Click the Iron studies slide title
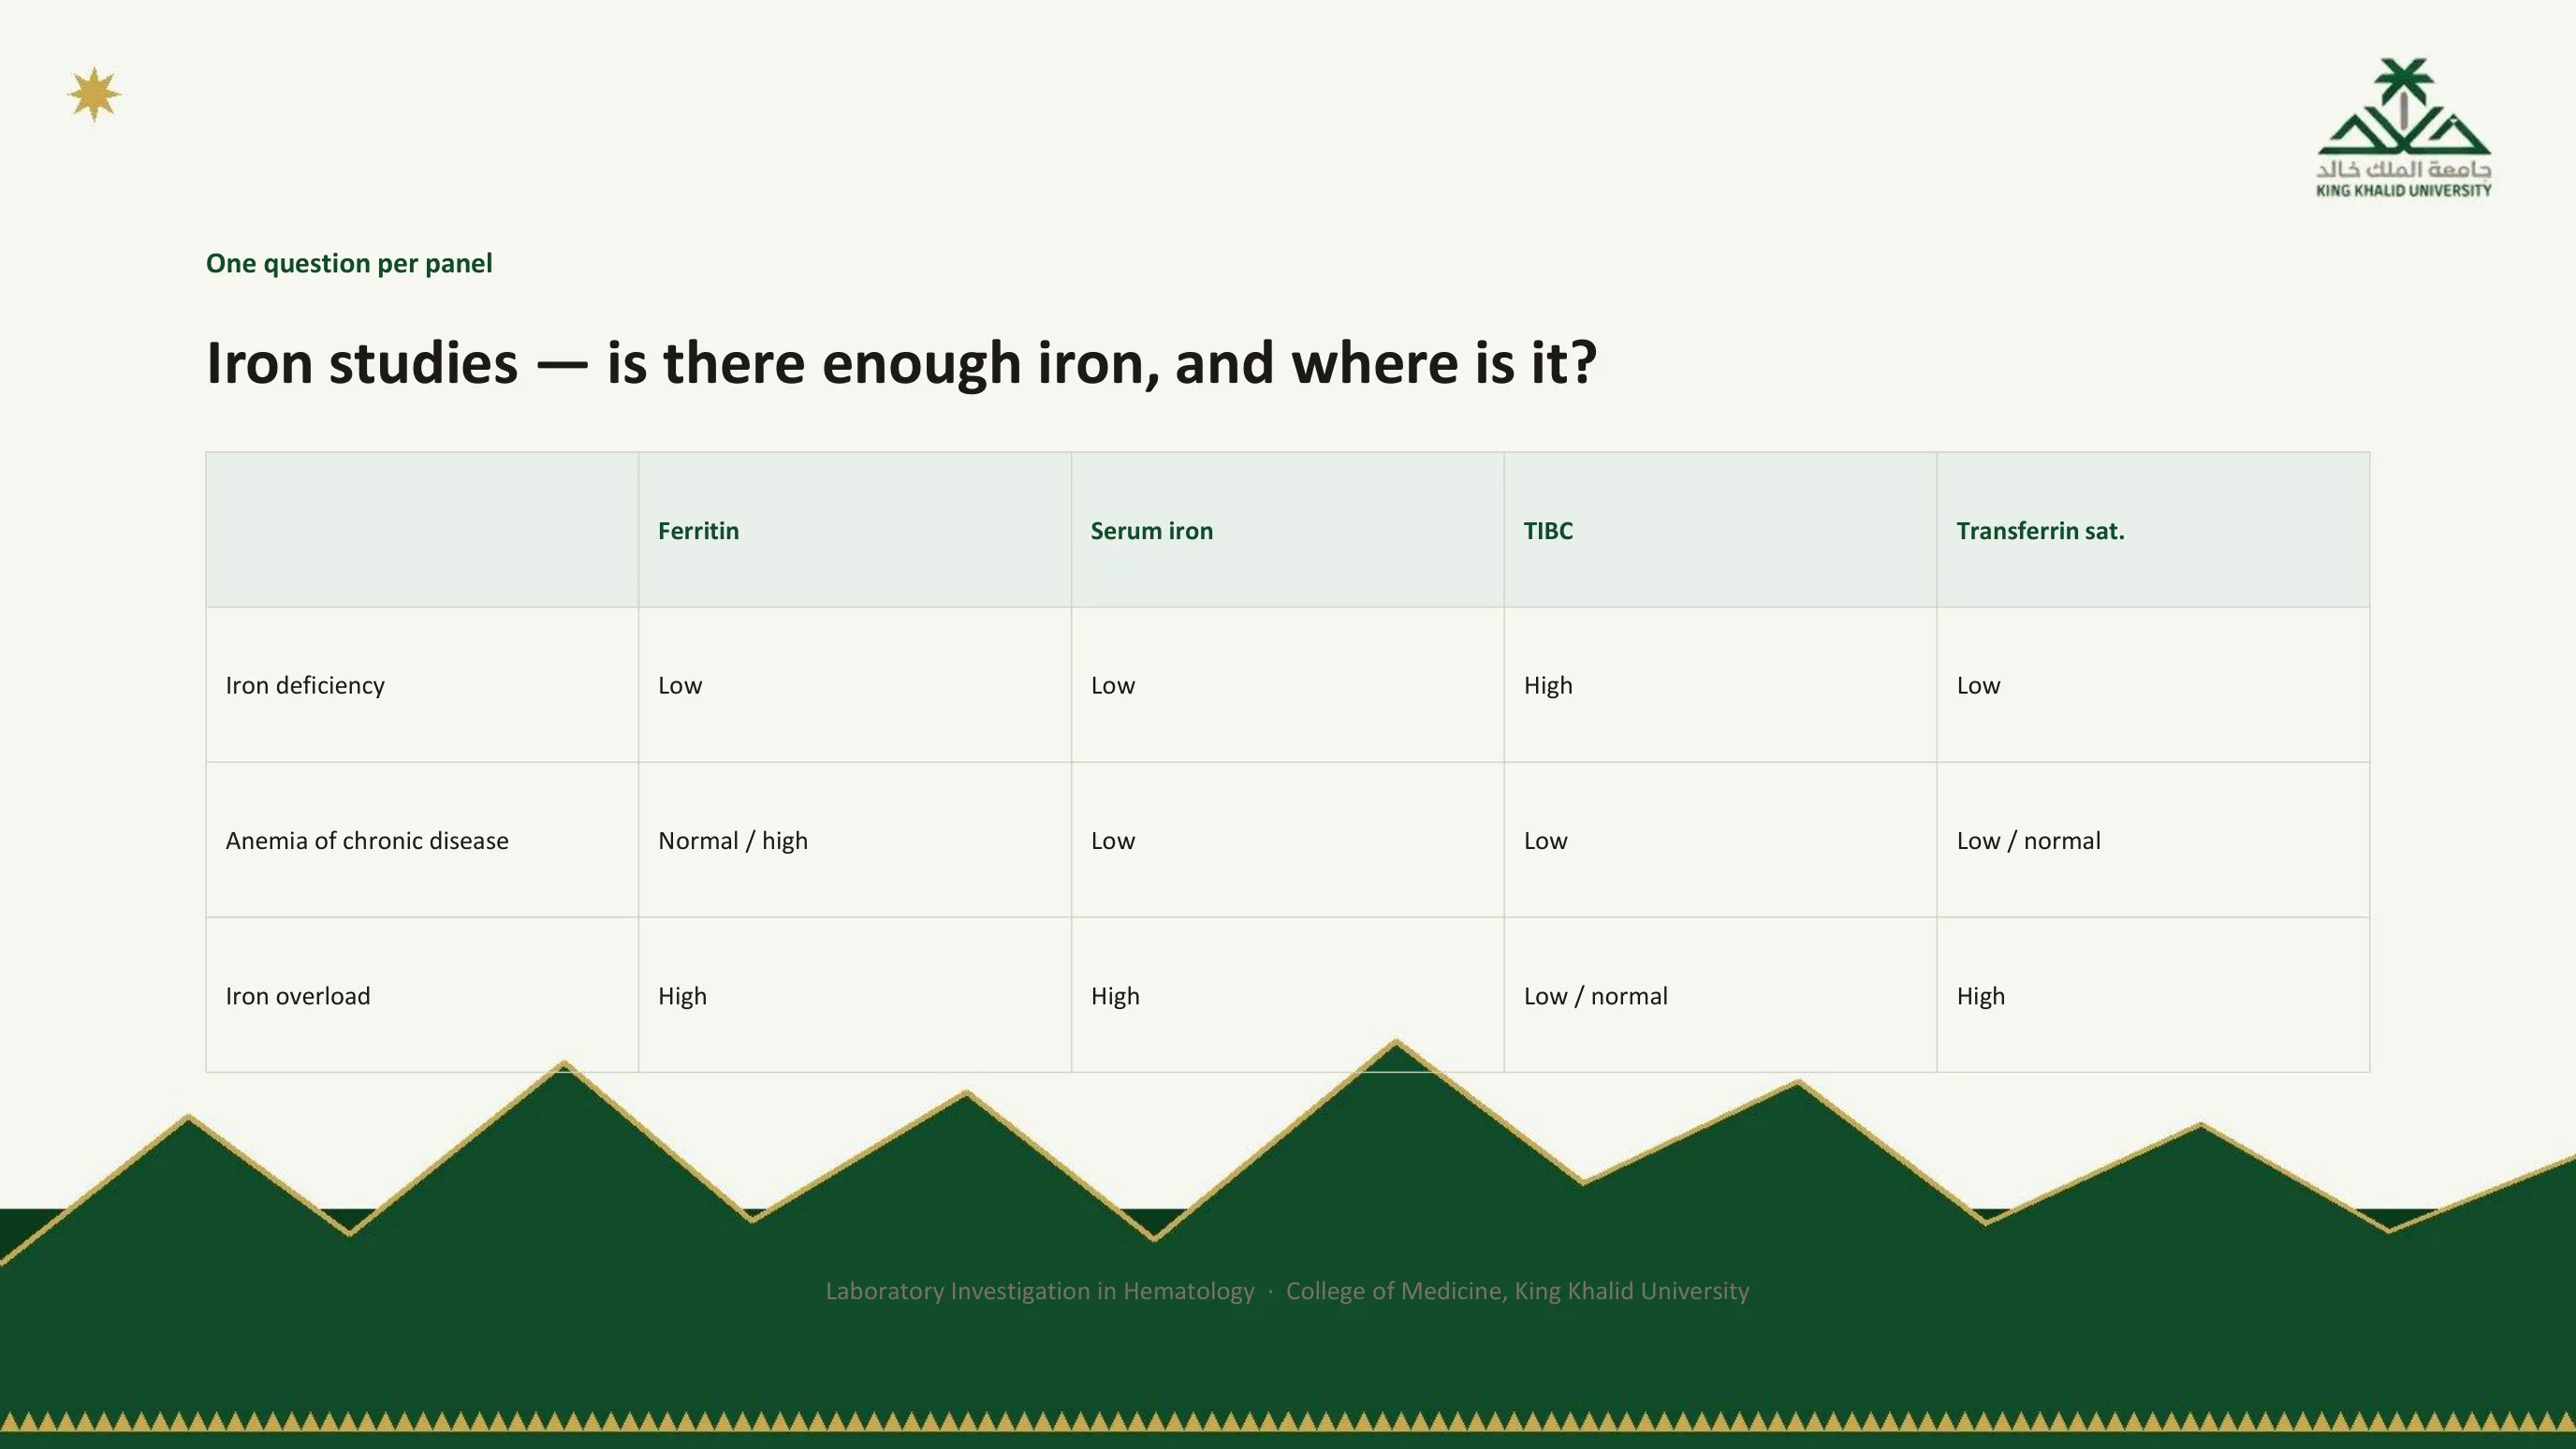Viewport: 2576px width, 1449px height. [901, 362]
